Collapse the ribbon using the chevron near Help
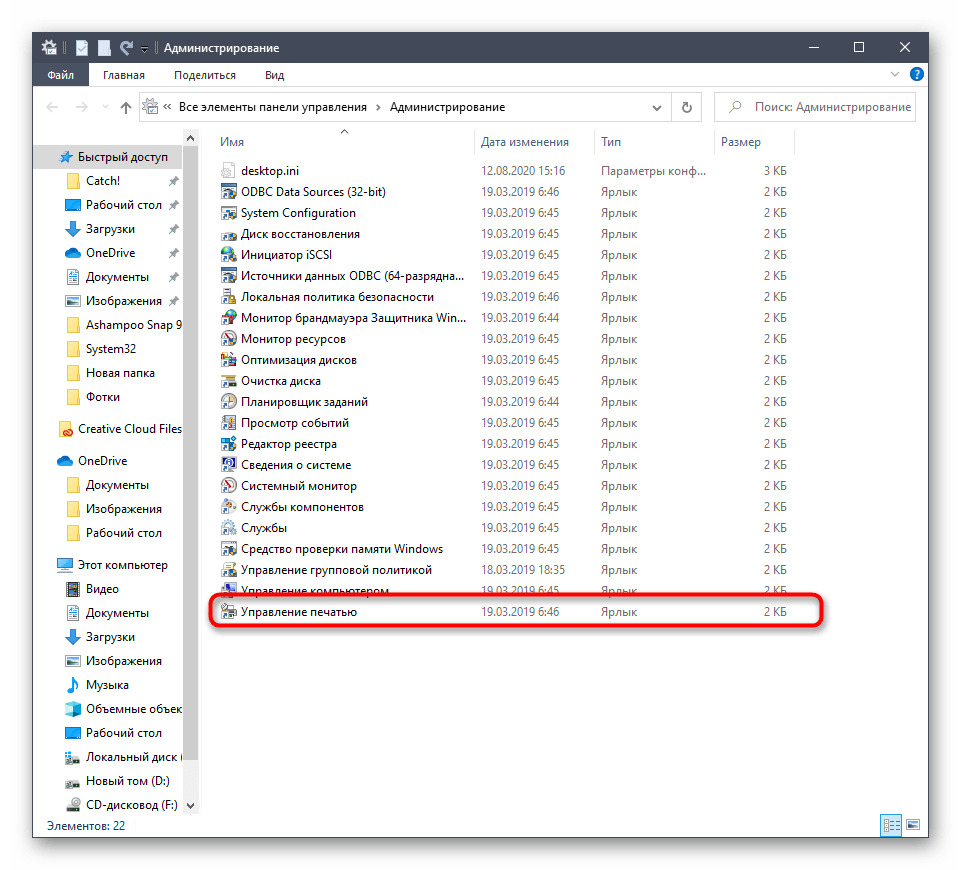961x870 pixels. pyautogui.click(x=894, y=74)
